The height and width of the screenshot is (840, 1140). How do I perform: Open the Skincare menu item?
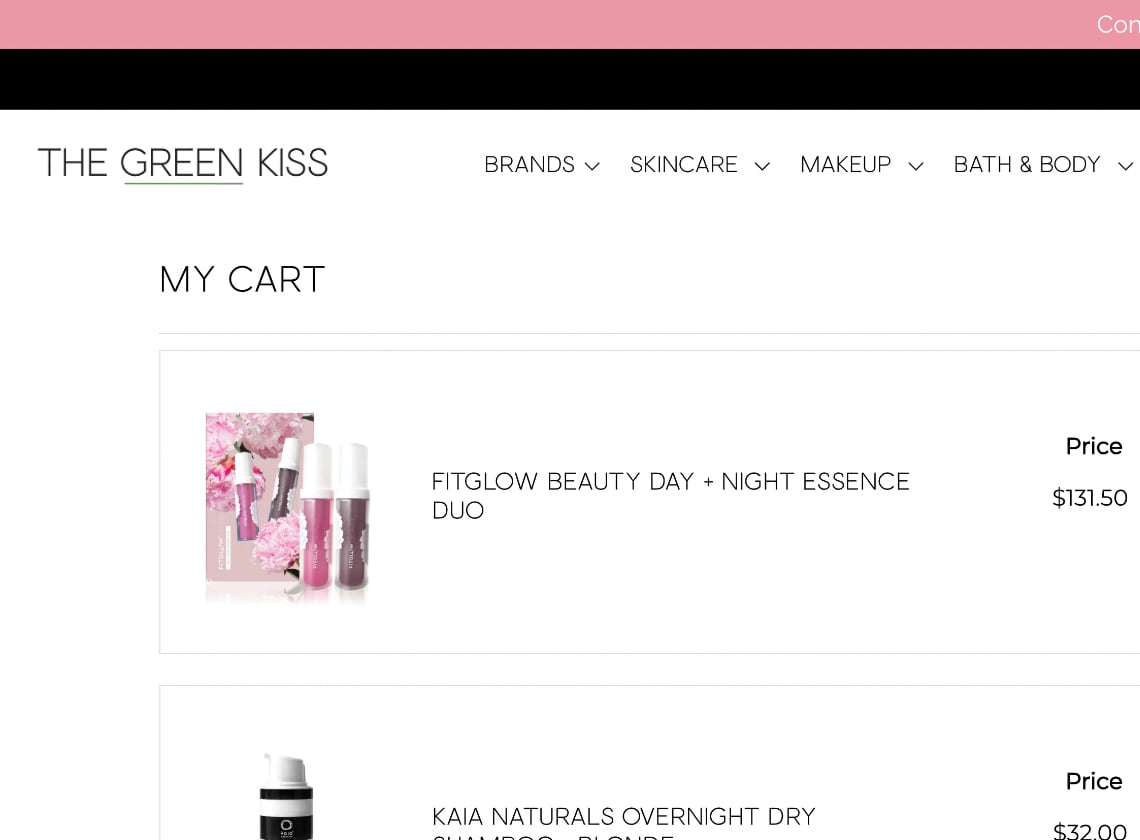[x=684, y=165]
